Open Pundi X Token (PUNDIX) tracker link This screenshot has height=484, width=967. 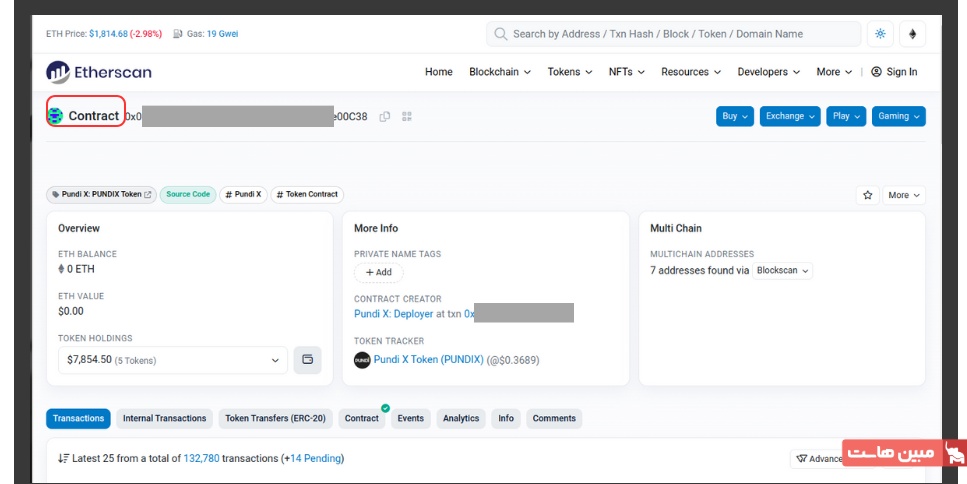[x=429, y=359]
